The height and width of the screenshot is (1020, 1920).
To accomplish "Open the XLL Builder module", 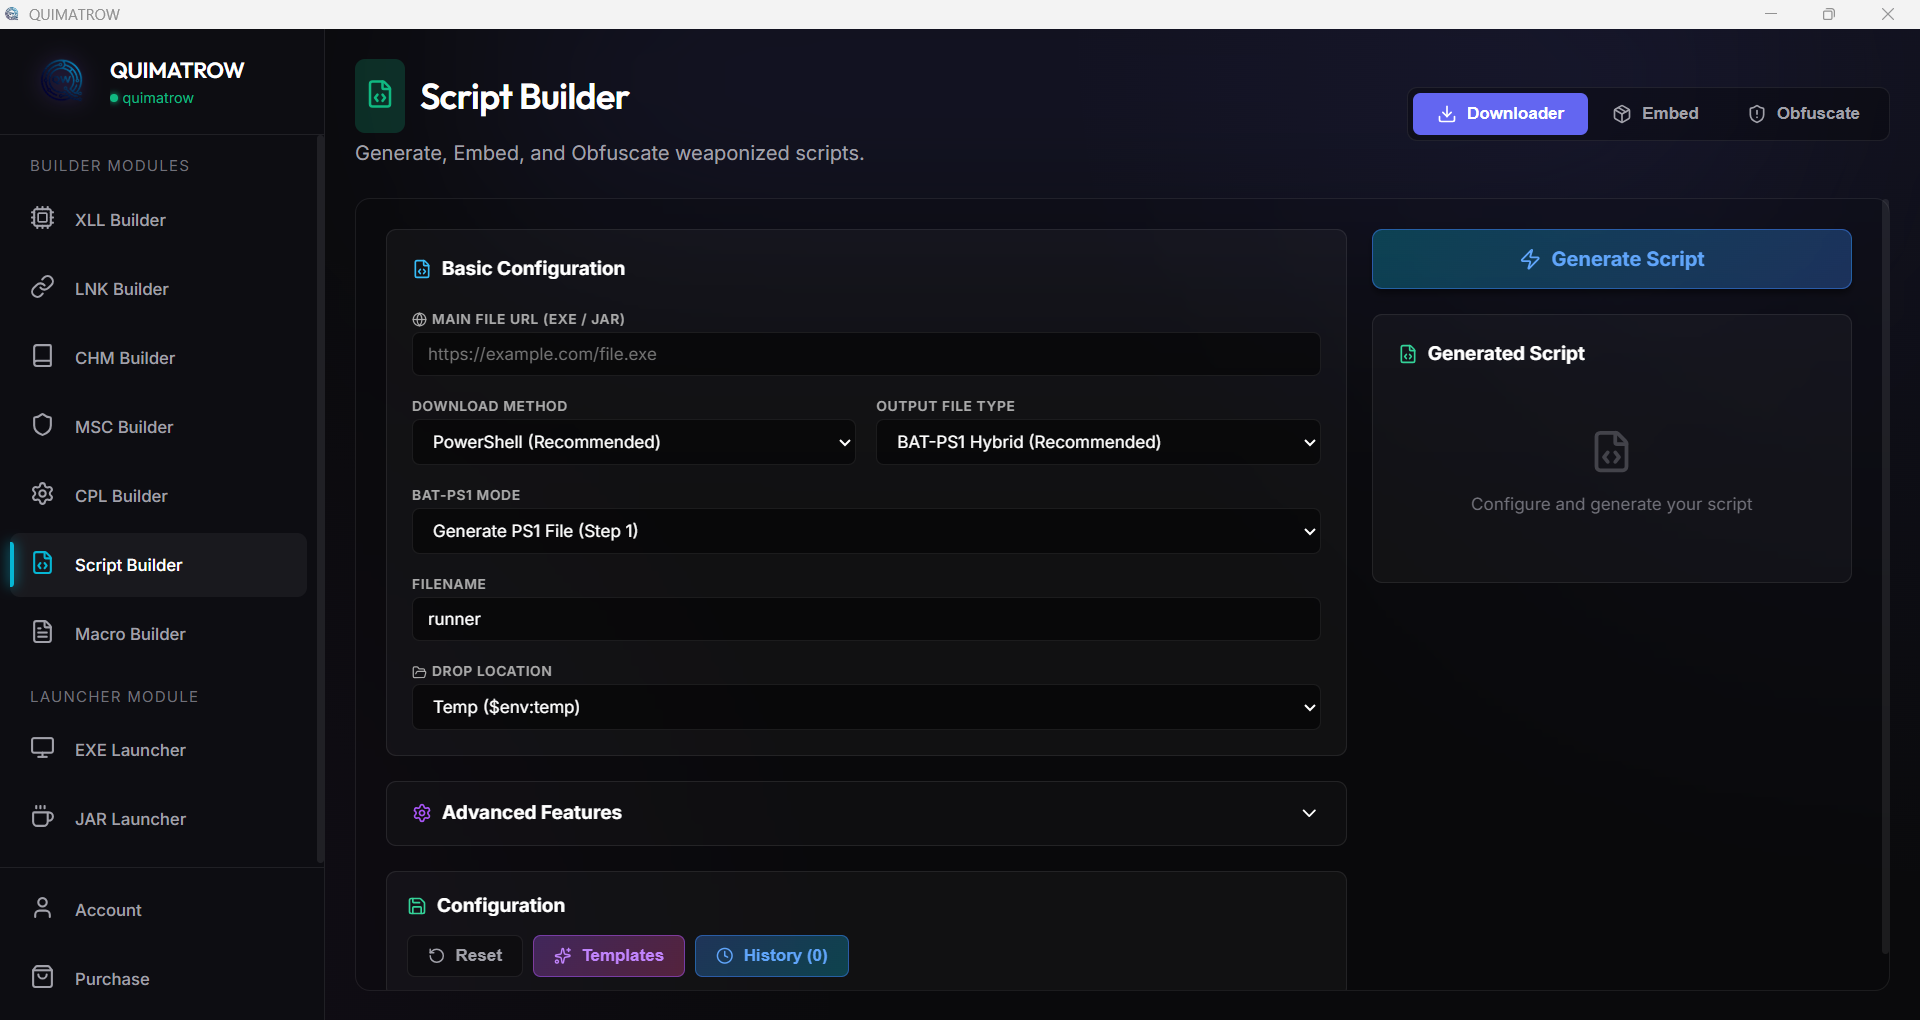I will tap(120, 220).
